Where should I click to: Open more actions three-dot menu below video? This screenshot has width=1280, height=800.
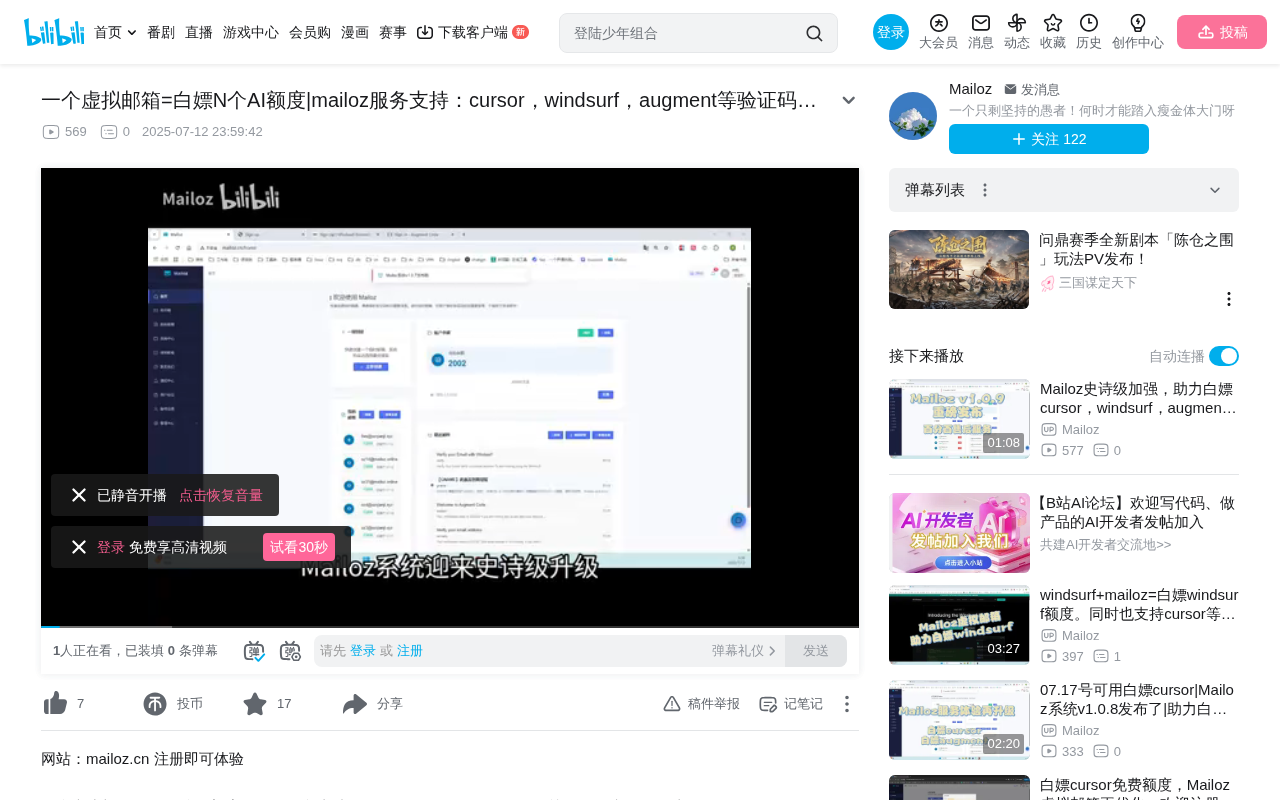(x=847, y=704)
